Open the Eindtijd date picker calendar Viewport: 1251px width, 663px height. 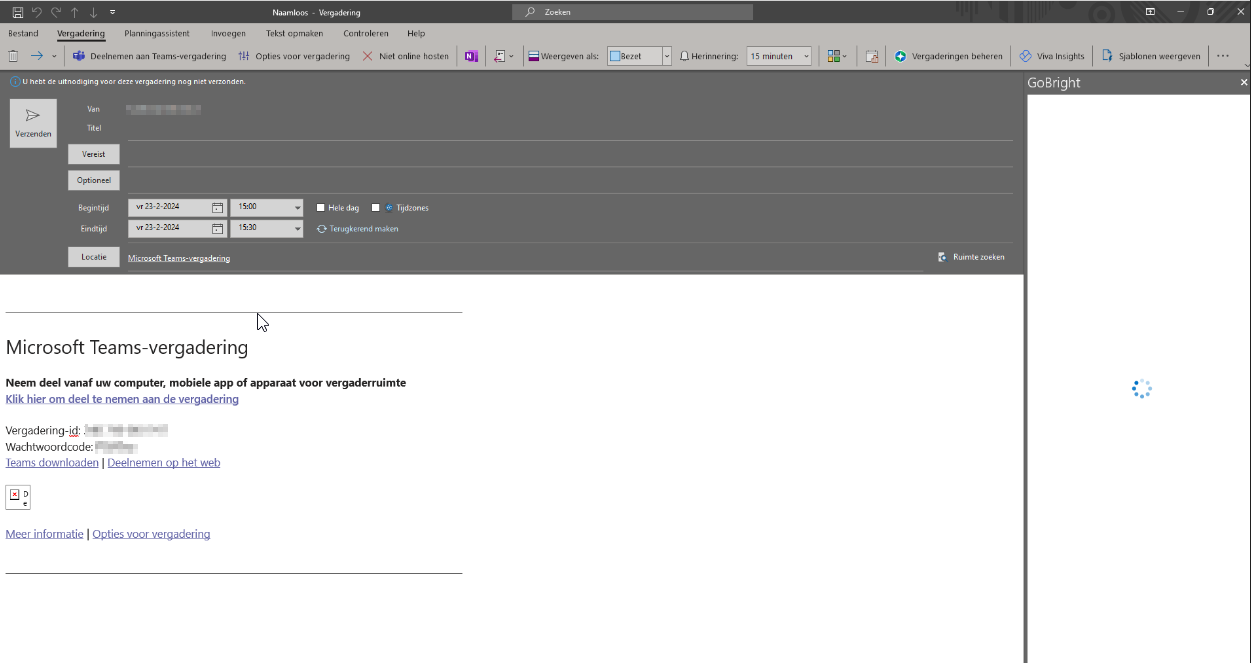218,229
